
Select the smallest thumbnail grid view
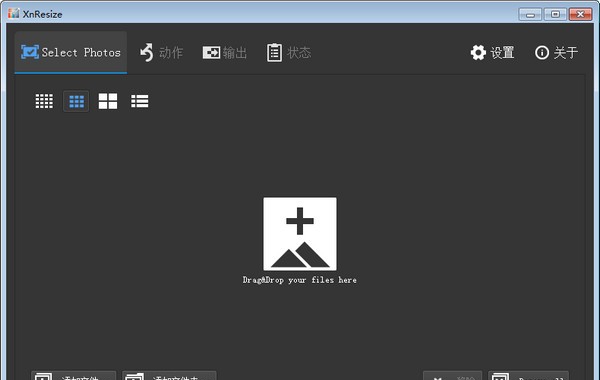[44, 101]
